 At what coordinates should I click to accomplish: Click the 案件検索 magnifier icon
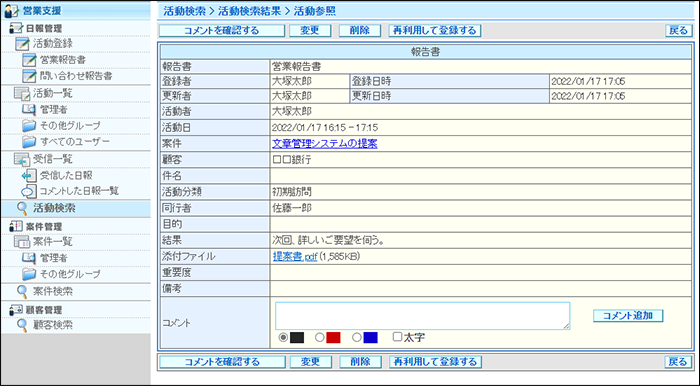[22, 292]
